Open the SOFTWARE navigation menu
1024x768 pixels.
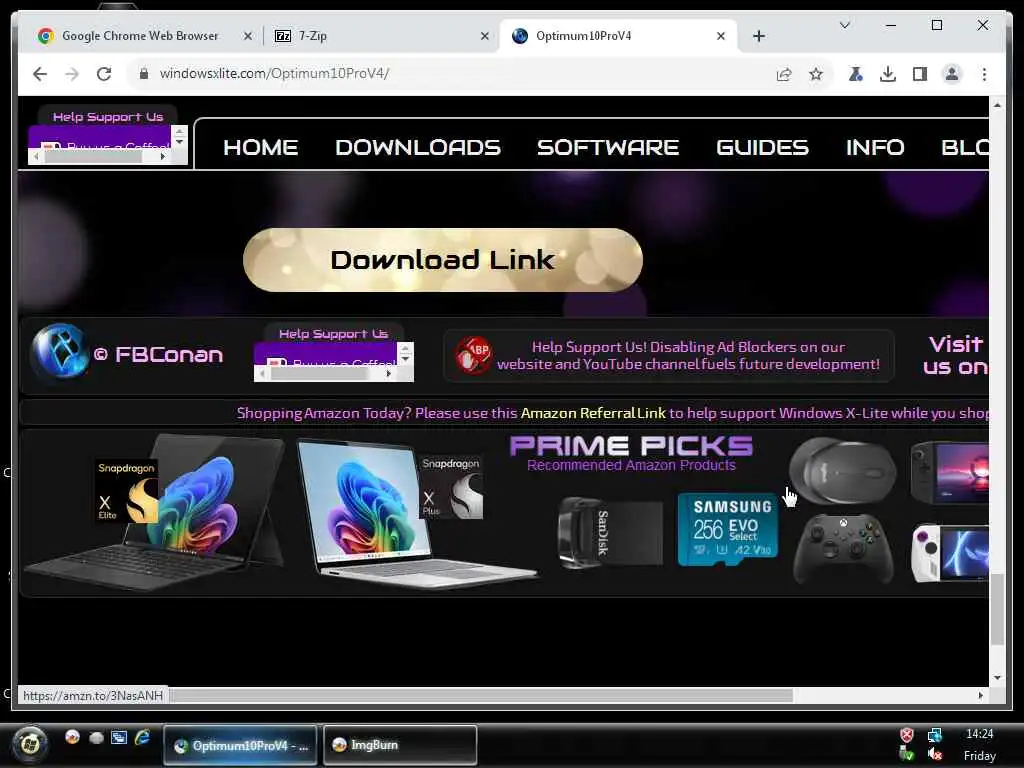608,148
